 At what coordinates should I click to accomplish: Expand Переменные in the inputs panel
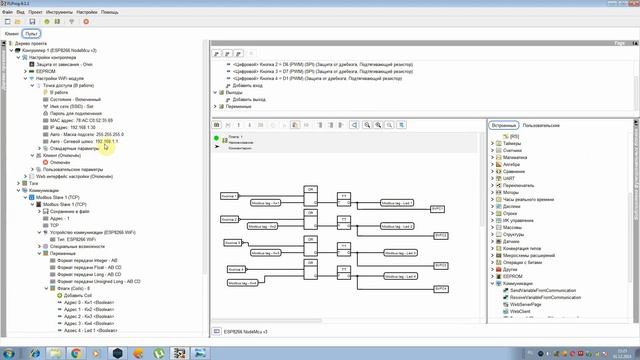pyautogui.click(x=215, y=107)
